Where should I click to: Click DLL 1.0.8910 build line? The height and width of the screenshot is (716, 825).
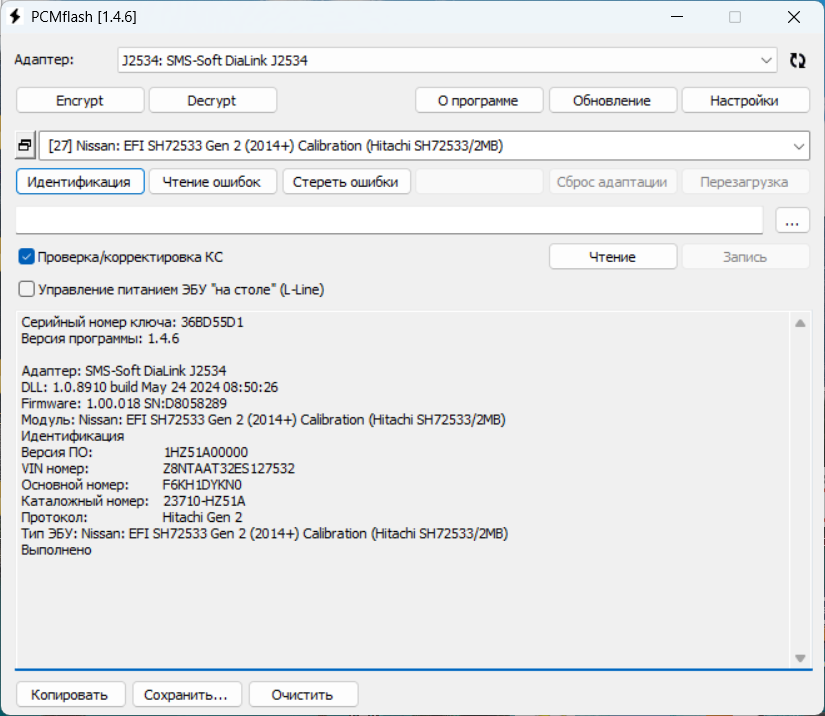coord(149,387)
